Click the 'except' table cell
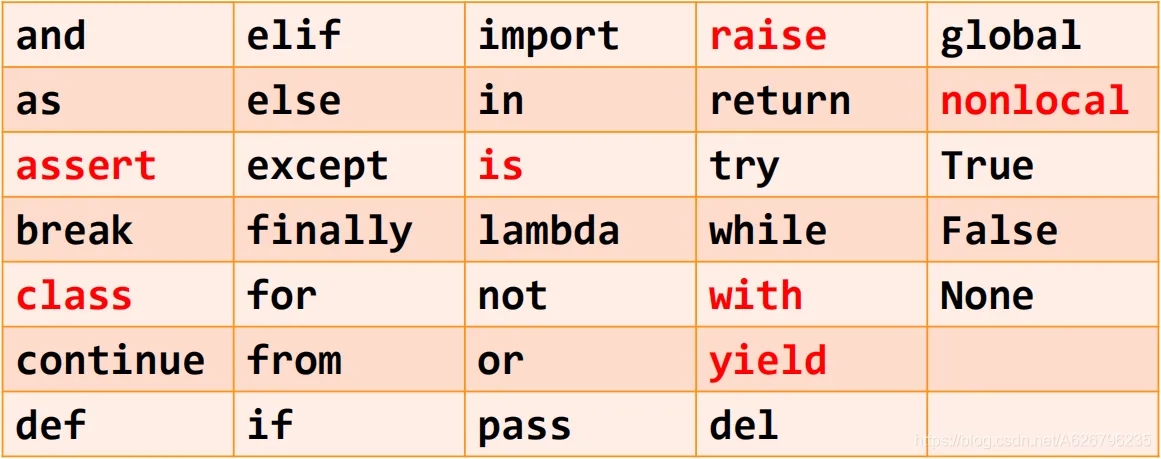This screenshot has height=459, width=1161. pyautogui.click(x=349, y=164)
